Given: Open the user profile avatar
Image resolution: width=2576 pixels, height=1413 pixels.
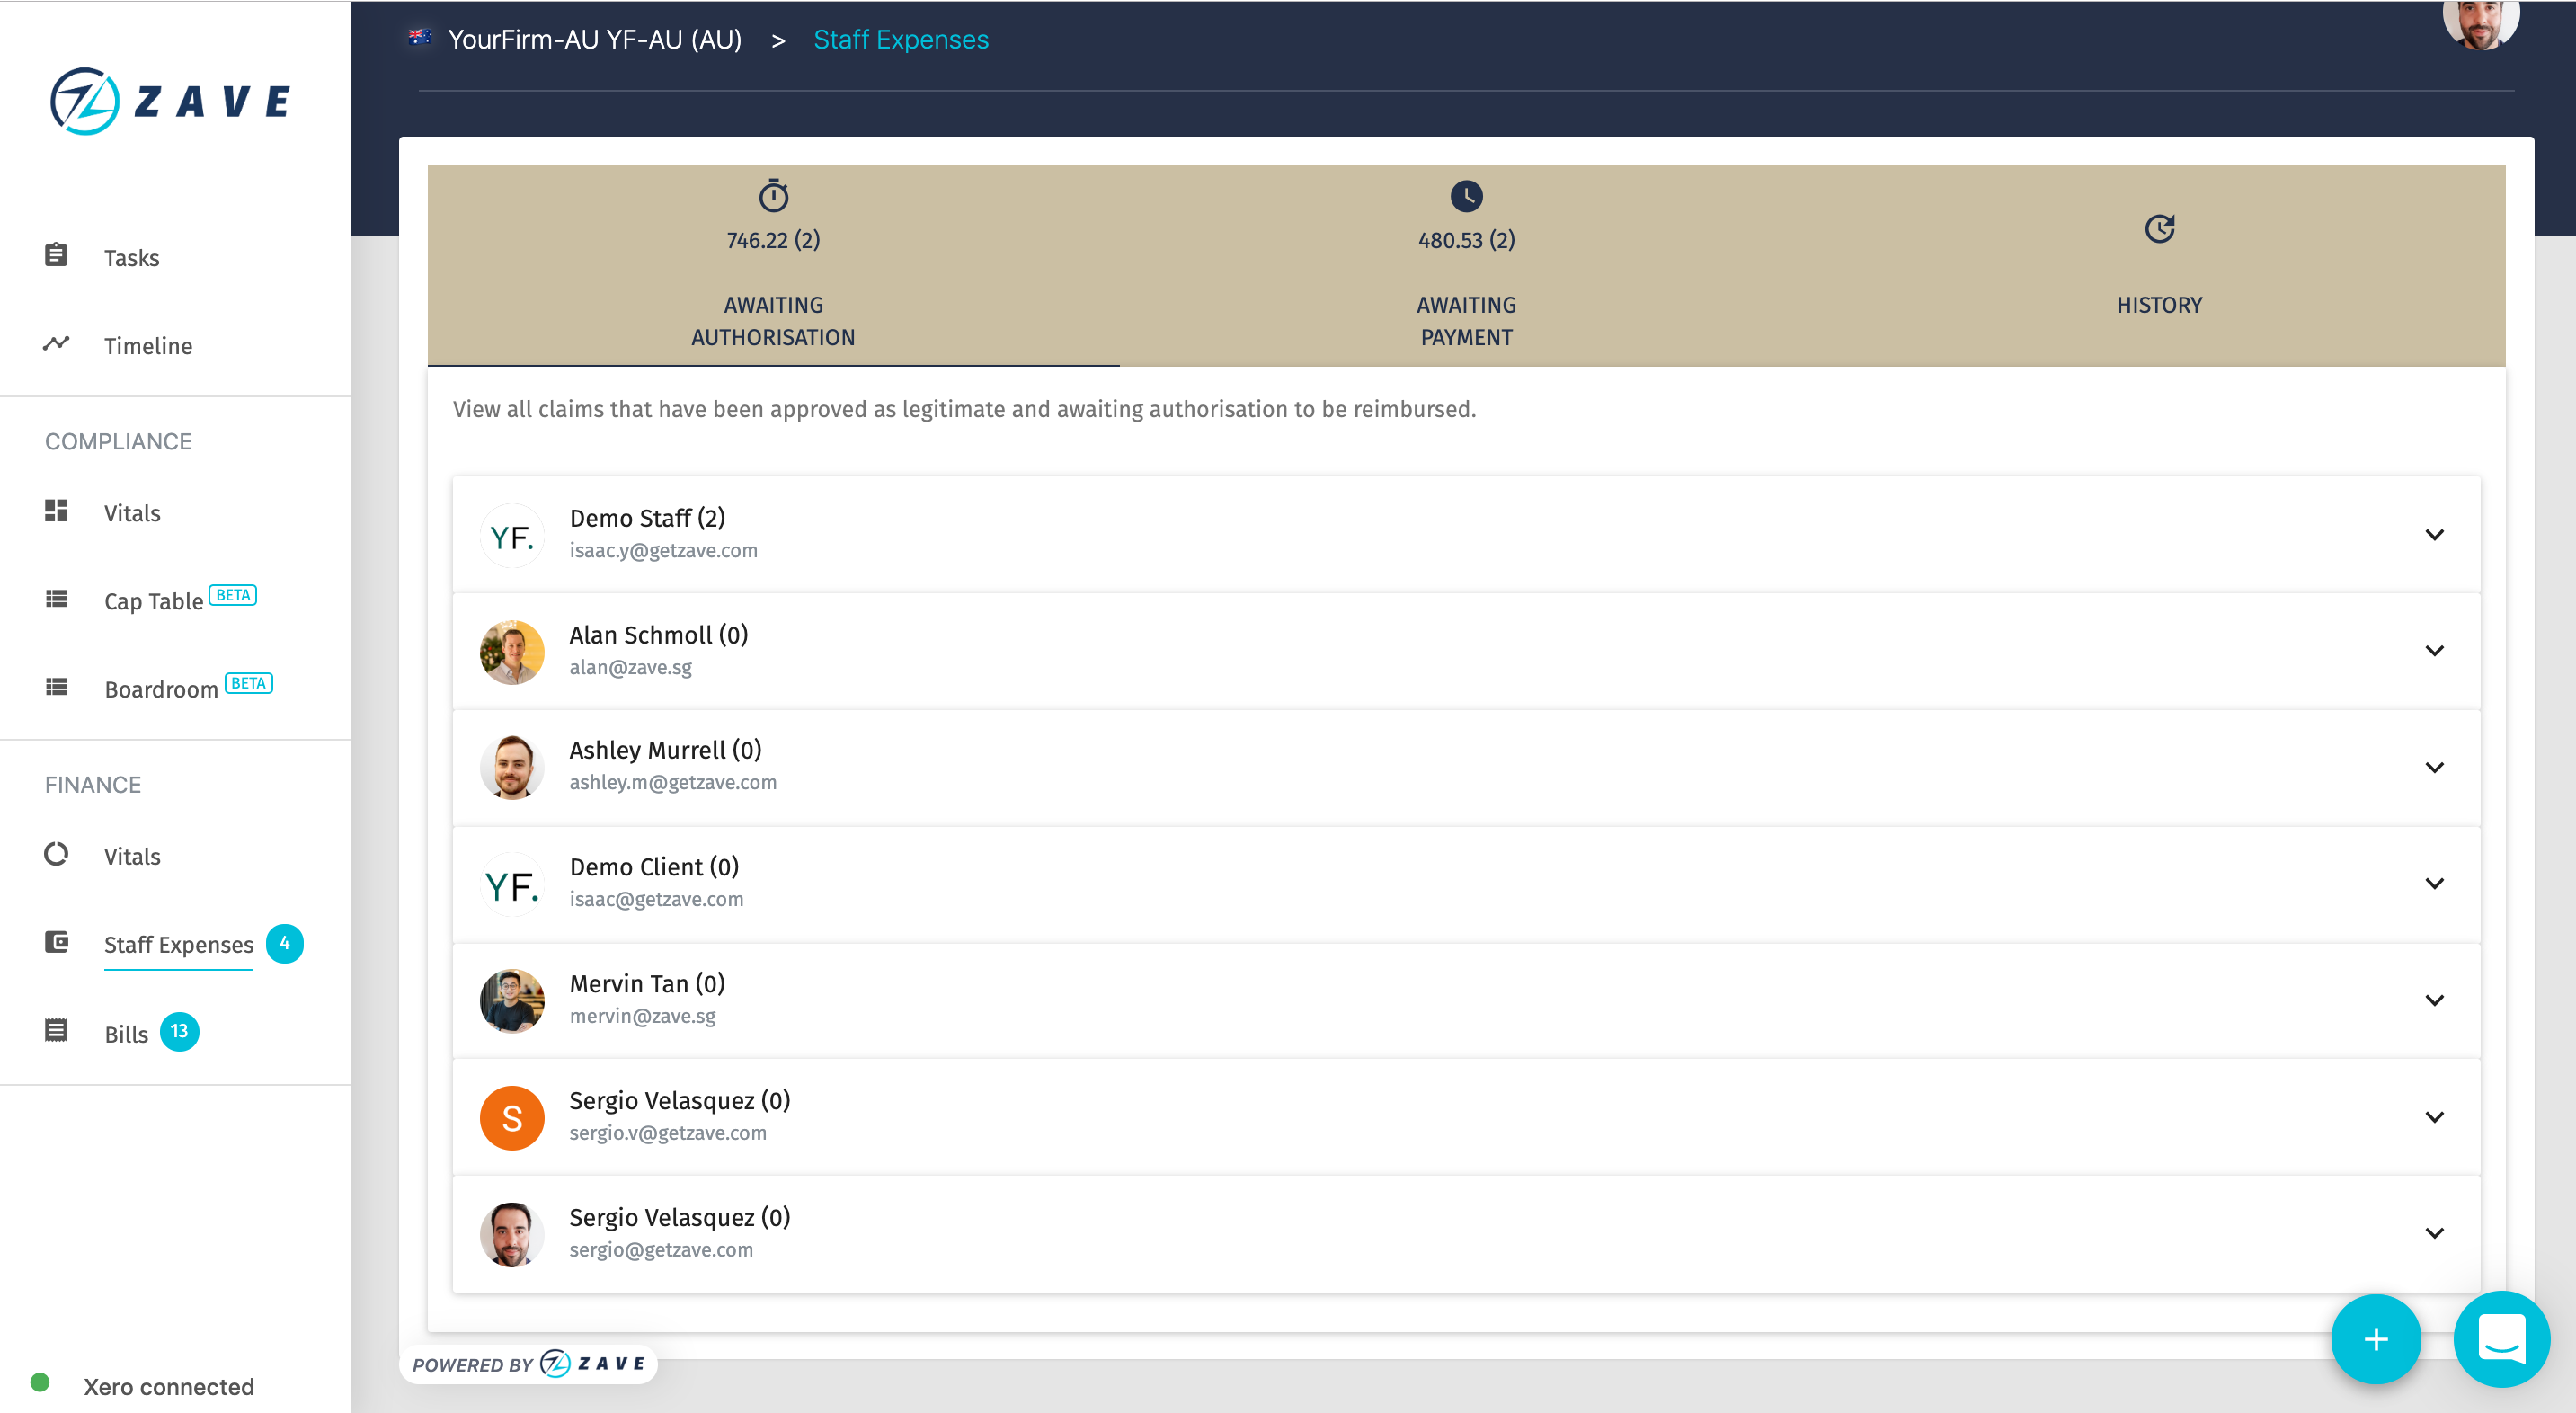Looking at the screenshot, I should [2481, 22].
